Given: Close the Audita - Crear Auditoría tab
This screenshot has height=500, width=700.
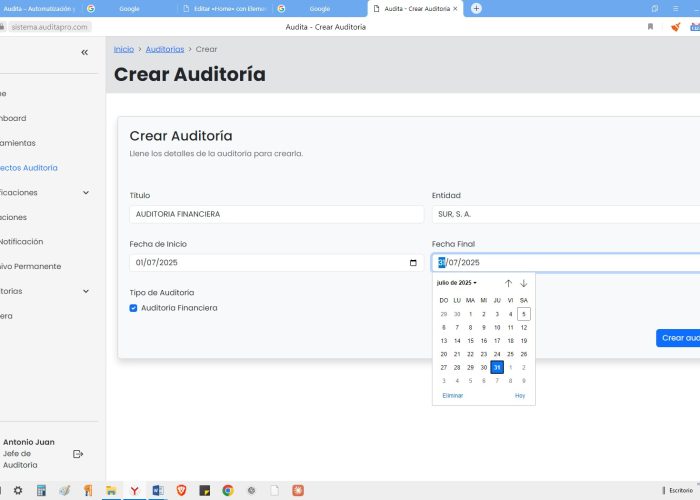Looking at the screenshot, I should (455, 8).
